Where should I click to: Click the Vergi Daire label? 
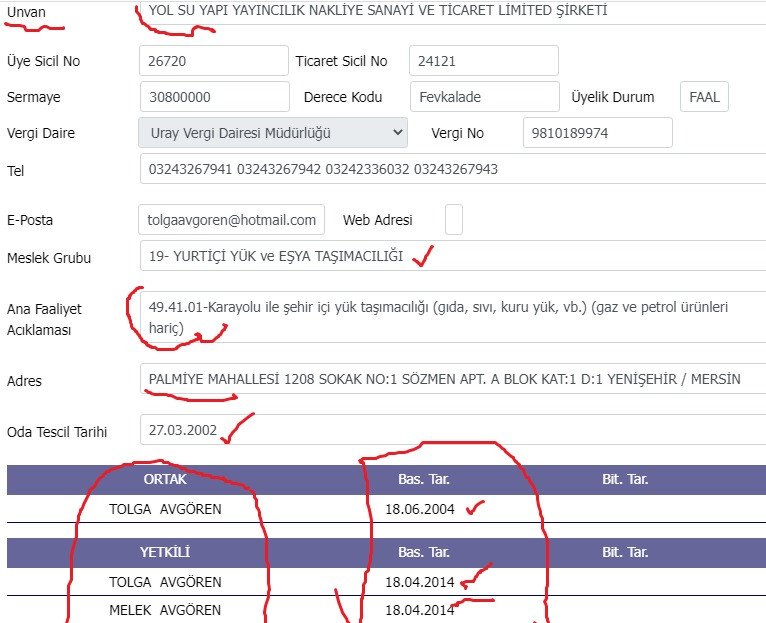(x=41, y=133)
